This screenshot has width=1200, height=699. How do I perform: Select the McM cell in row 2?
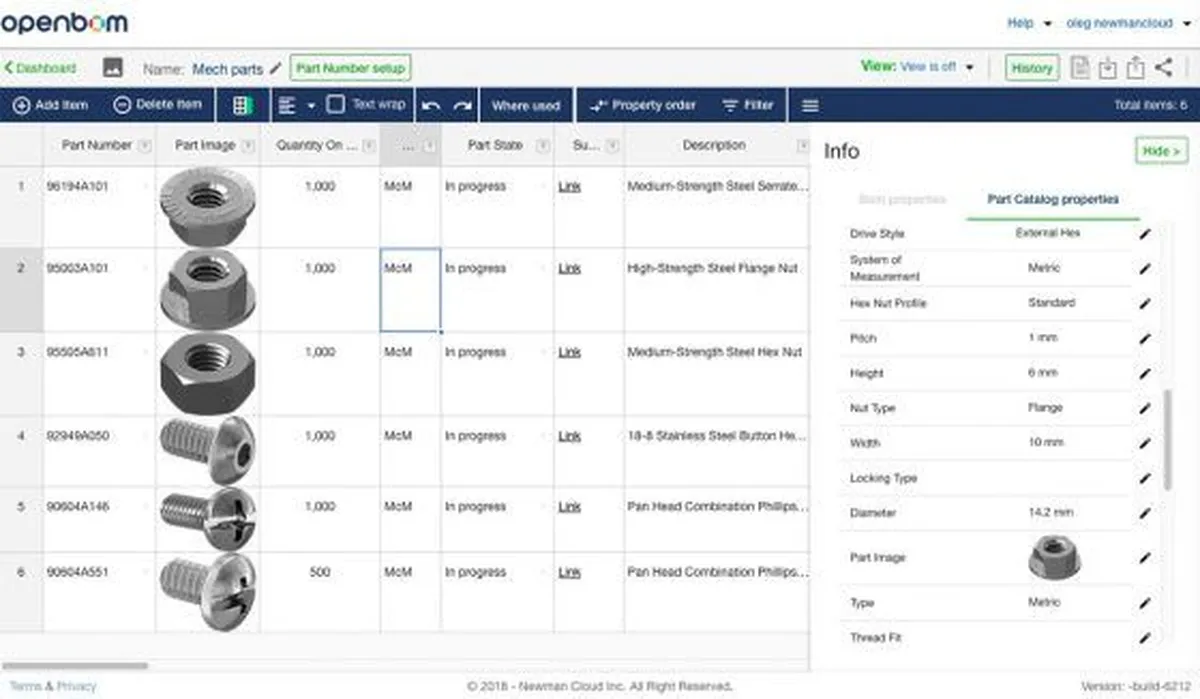[x=410, y=290]
